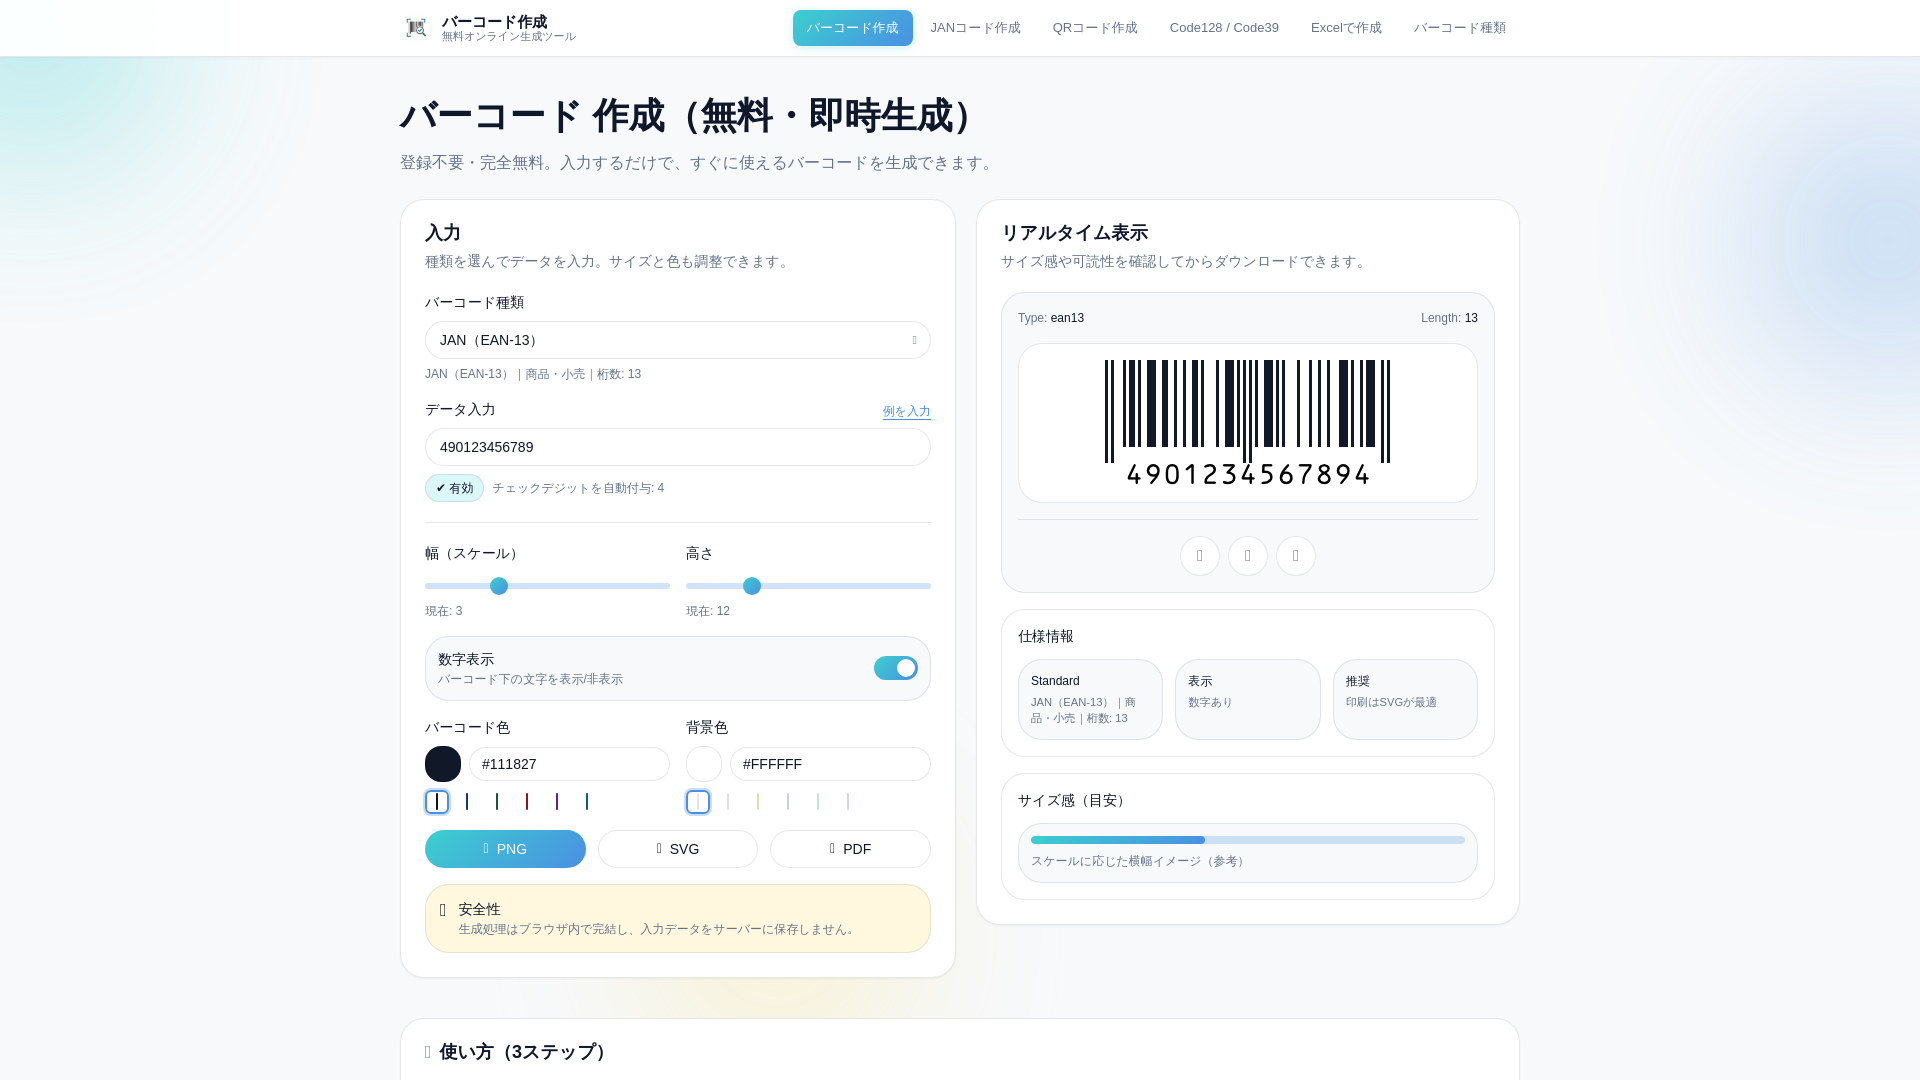This screenshot has height=1080, width=1920.
Task: Click the barcode site logo icon
Action: tap(416, 28)
